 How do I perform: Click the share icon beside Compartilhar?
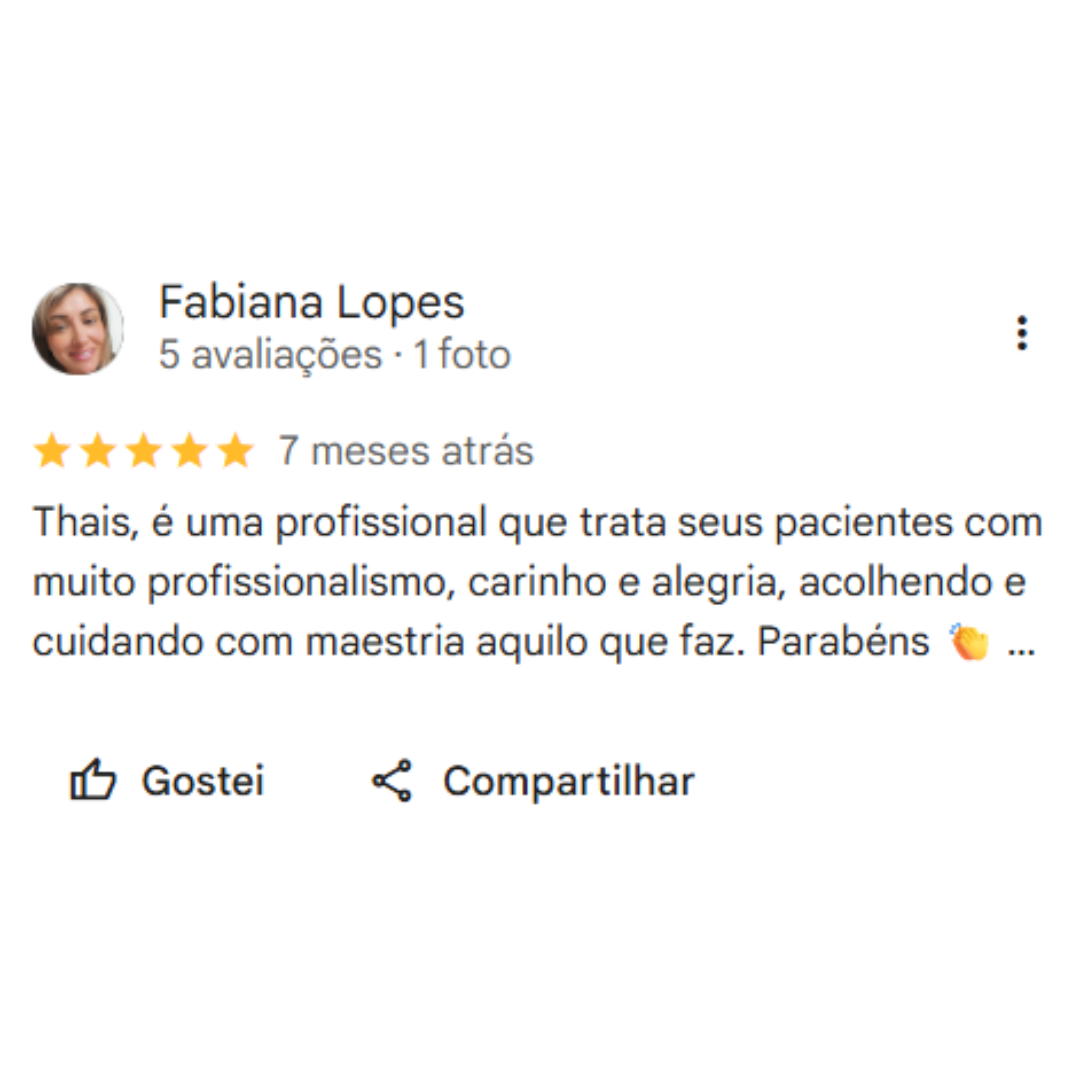pos(392,781)
